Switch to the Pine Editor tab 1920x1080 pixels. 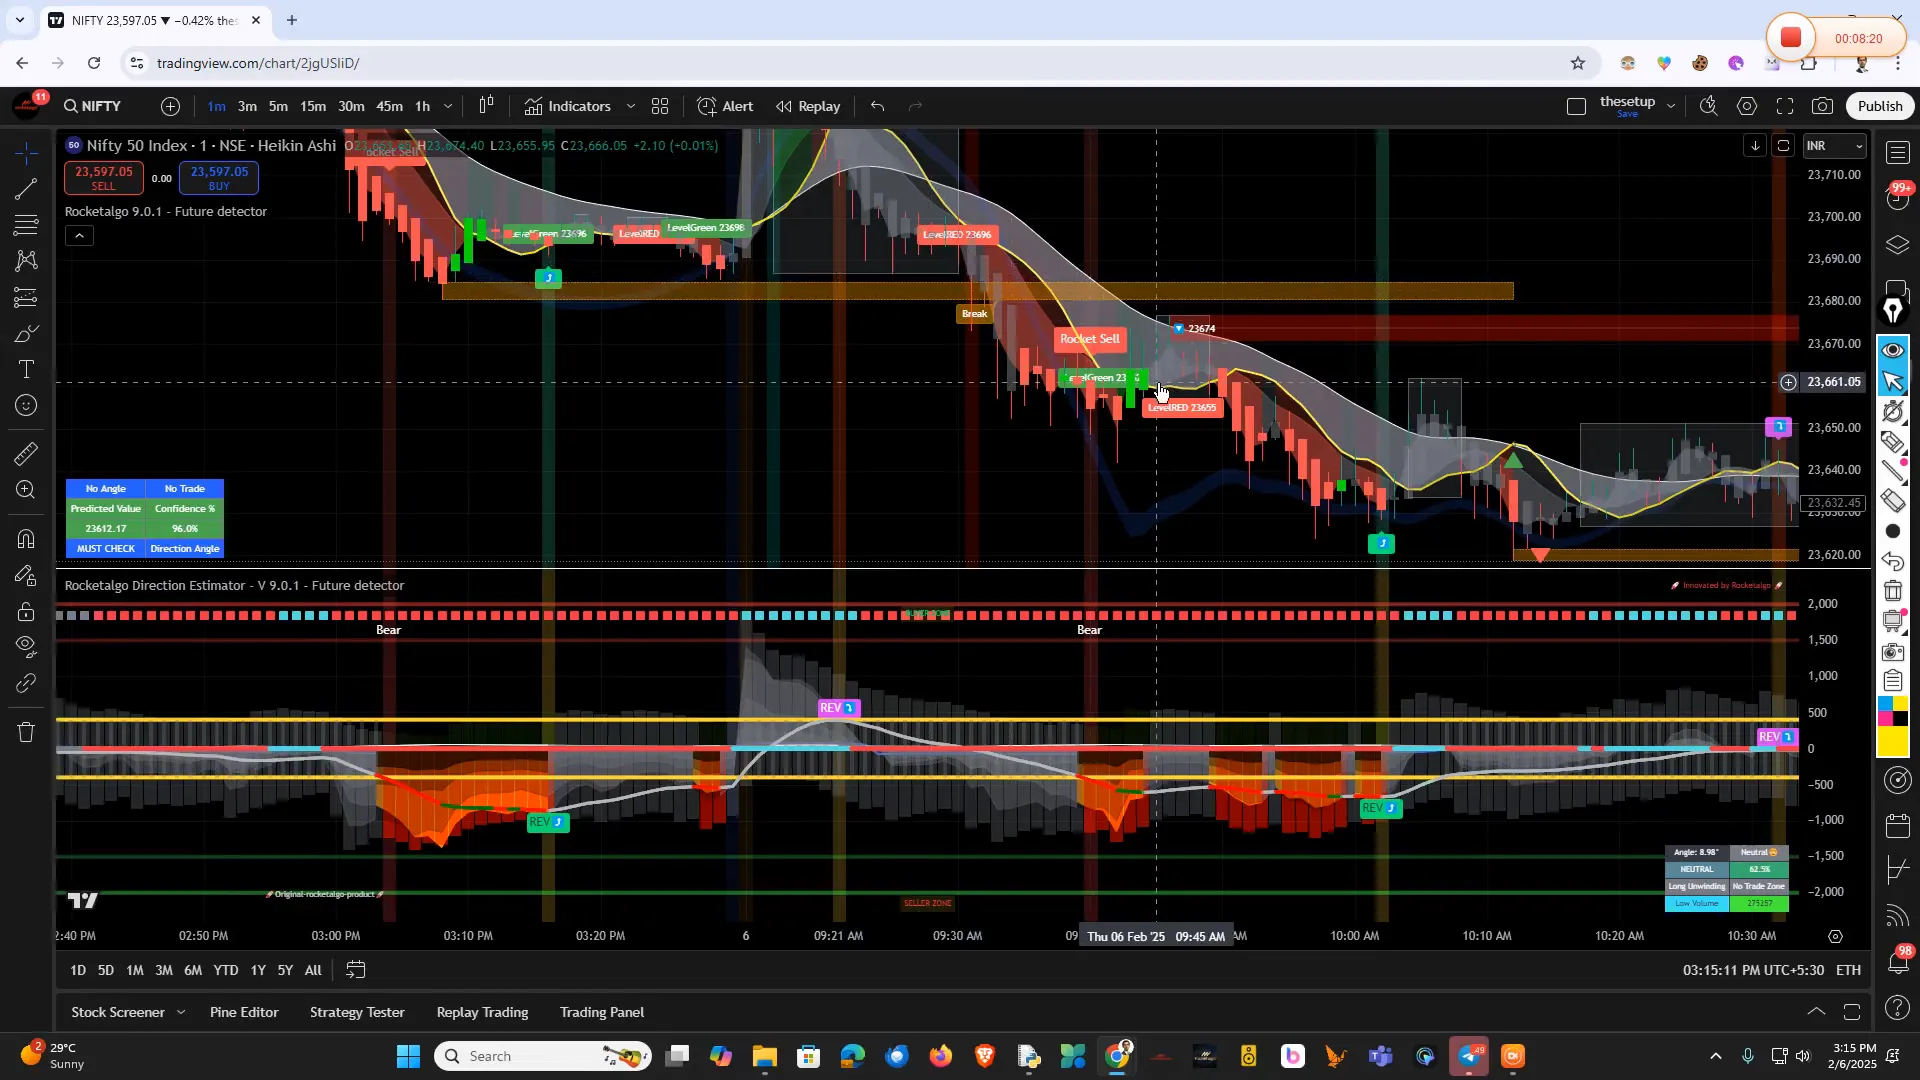point(243,1011)
